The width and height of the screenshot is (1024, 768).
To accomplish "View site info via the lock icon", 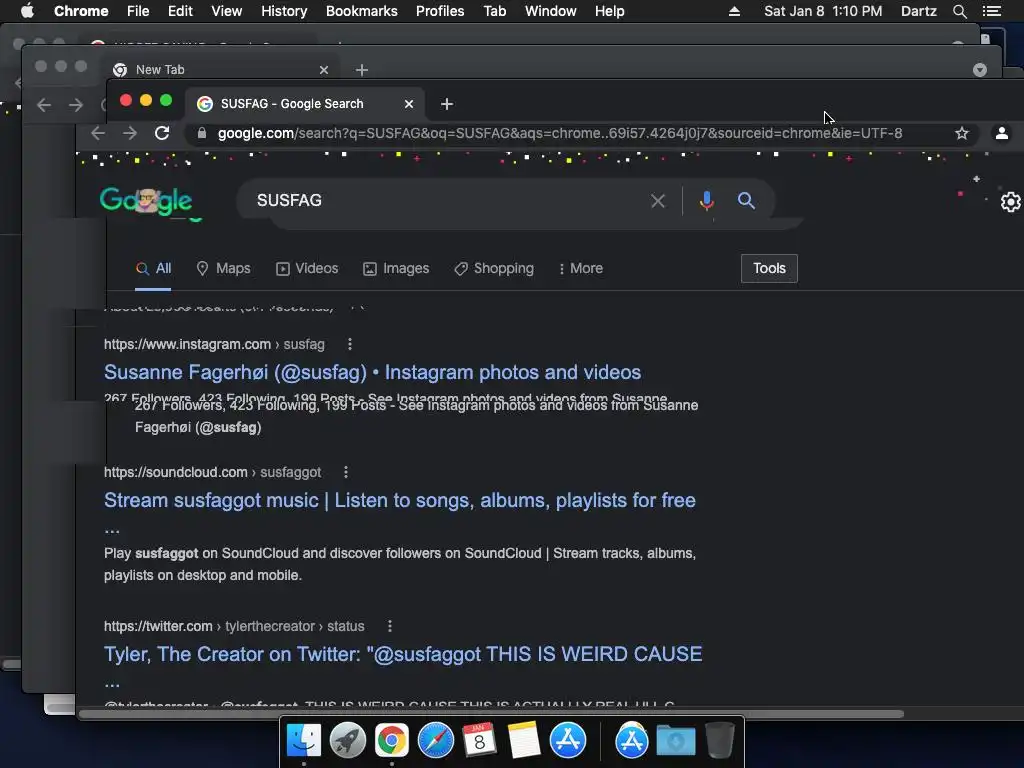I will pos(202,133).
